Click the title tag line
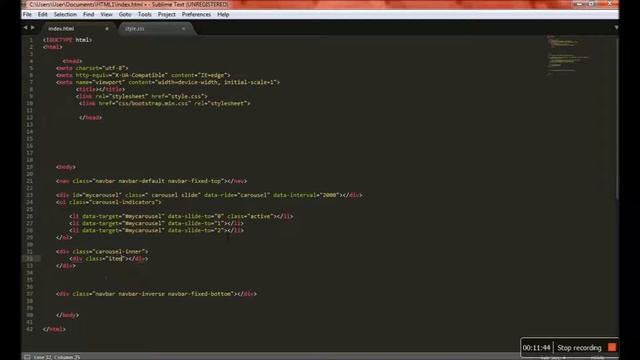 100,89
